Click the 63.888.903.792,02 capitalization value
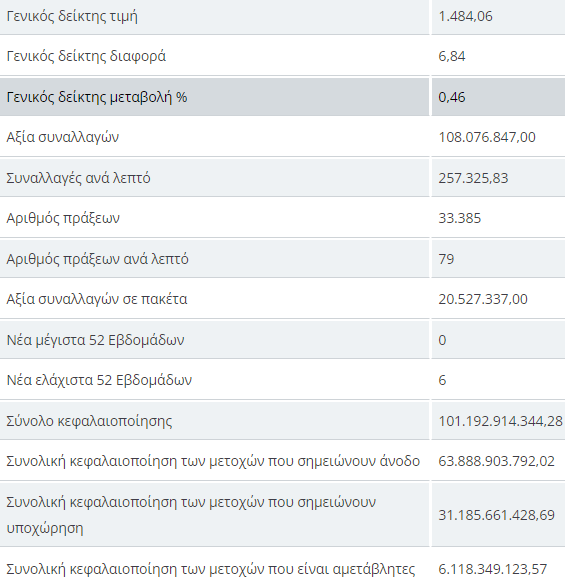The width and height of the screenshot is (565, 583). click(x=497, y=461)
